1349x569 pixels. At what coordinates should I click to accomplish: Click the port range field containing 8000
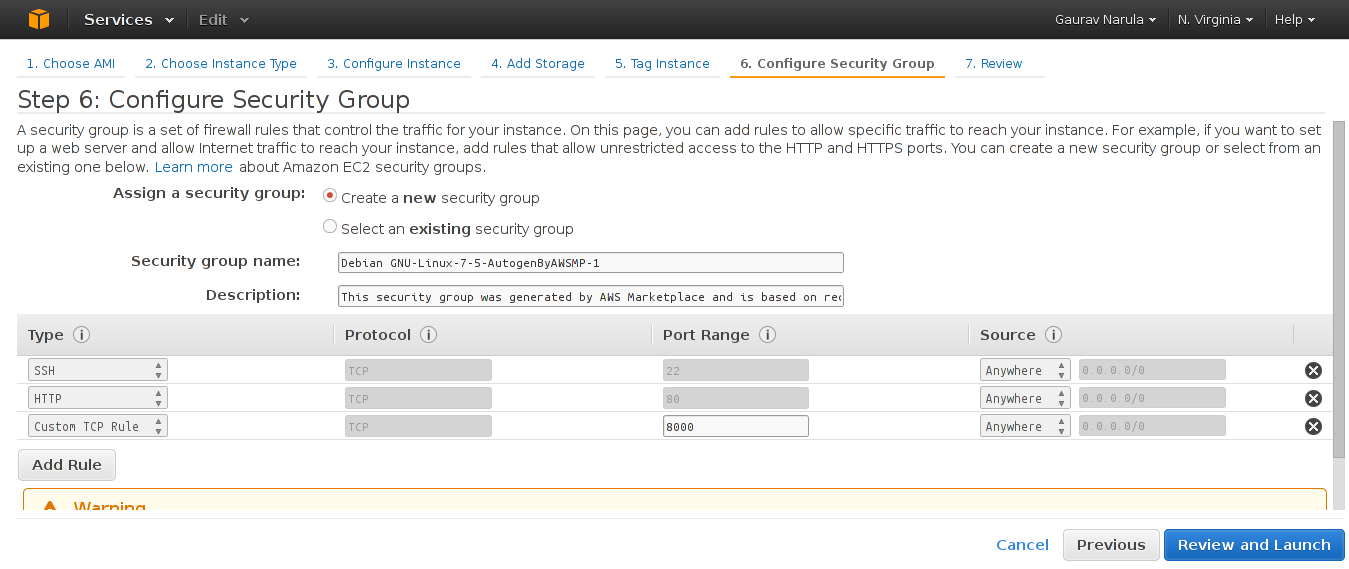tap(735, 426)
